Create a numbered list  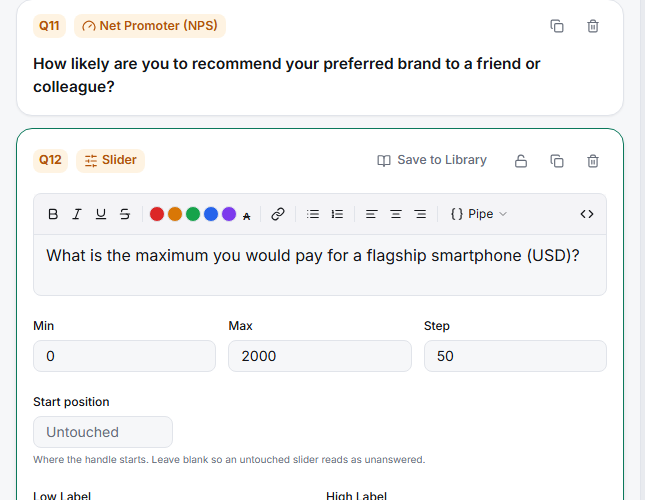coord(337,214)
